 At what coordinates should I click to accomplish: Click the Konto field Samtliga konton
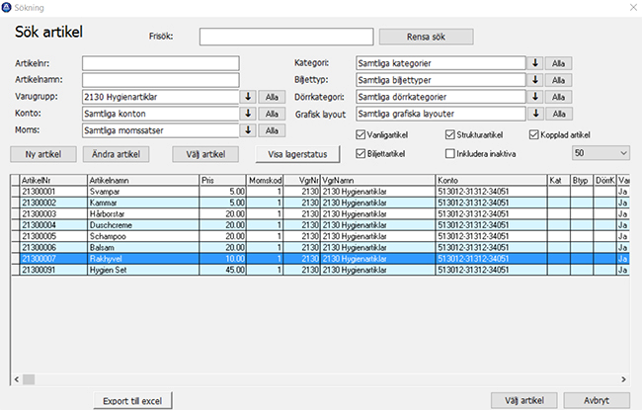(160, 113)
